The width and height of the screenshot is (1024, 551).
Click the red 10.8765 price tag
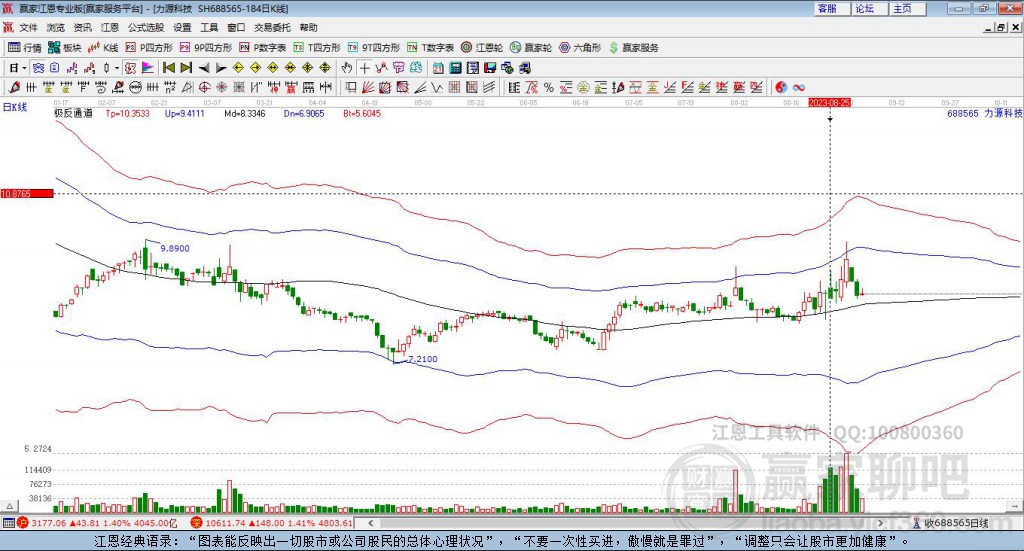[x=27, y=193]
